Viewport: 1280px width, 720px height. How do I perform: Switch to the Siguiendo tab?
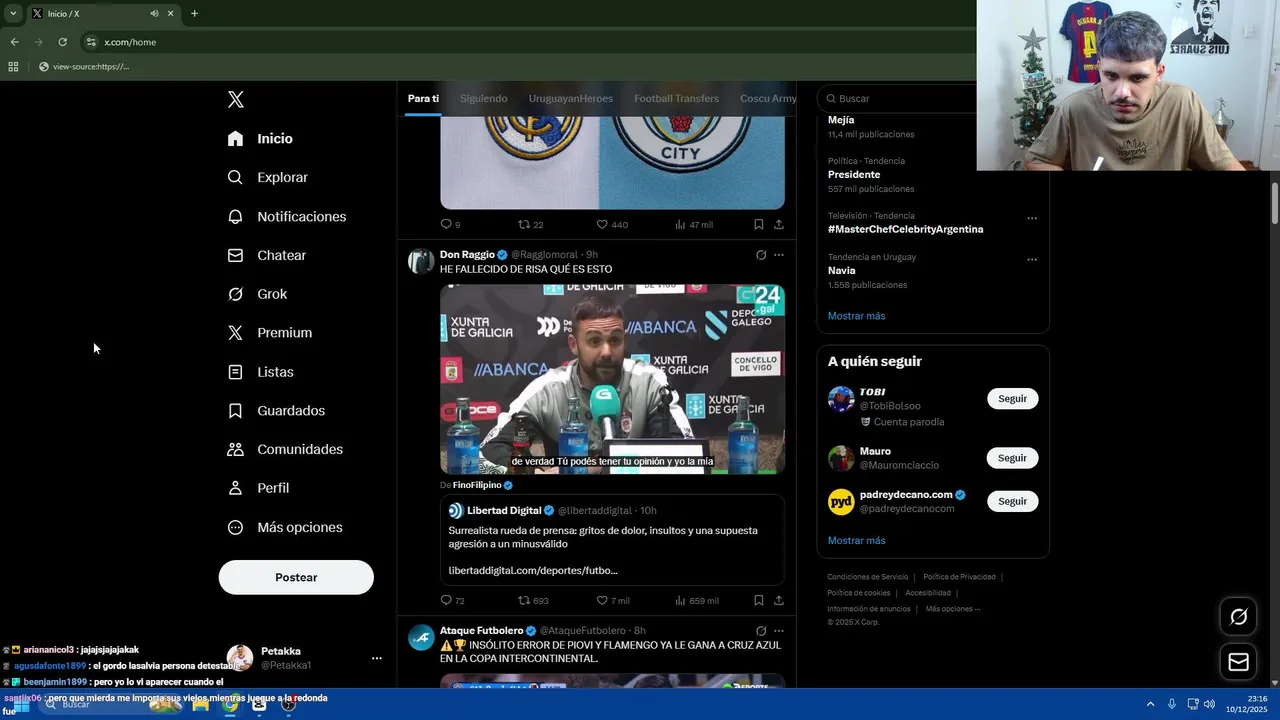(x=484, y=98)
